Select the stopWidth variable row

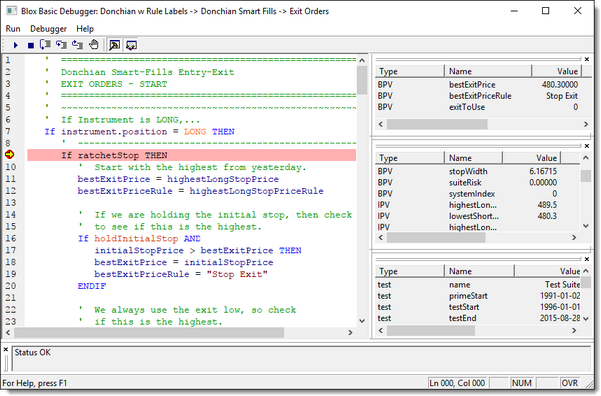478,171
